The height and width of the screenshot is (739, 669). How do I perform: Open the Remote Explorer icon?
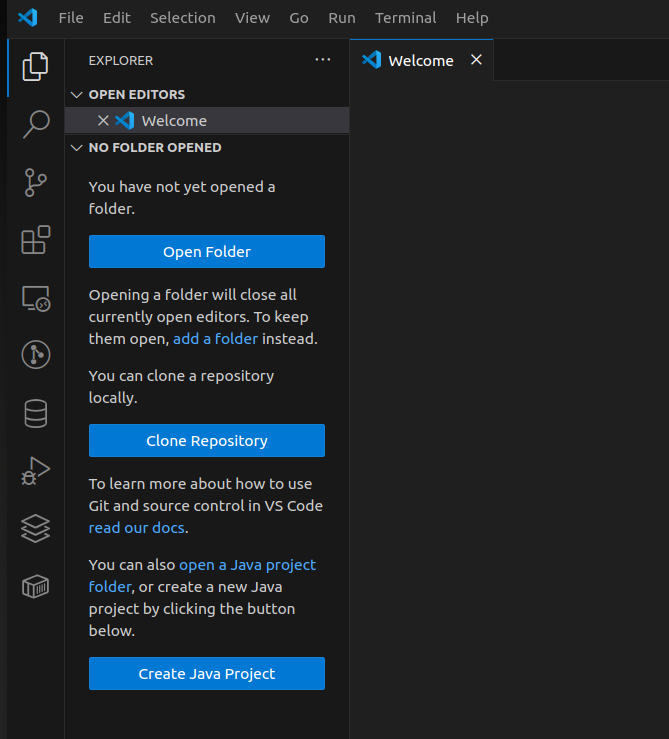[x=35, y=298]
